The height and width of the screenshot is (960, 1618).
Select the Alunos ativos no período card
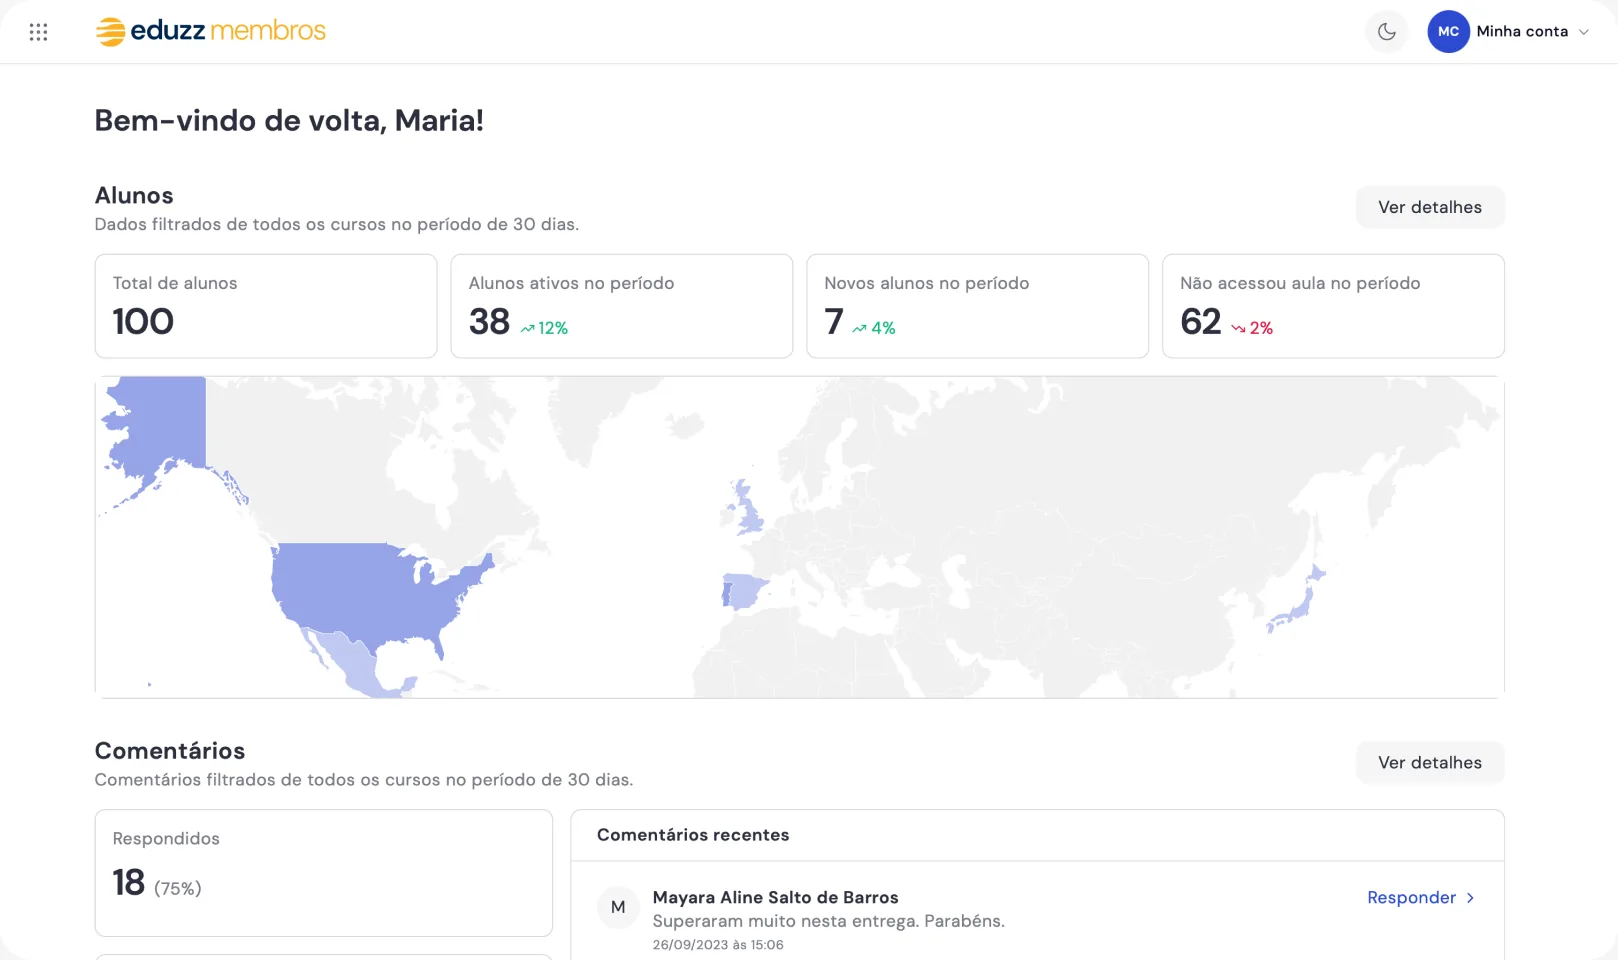tap(622, 306)
